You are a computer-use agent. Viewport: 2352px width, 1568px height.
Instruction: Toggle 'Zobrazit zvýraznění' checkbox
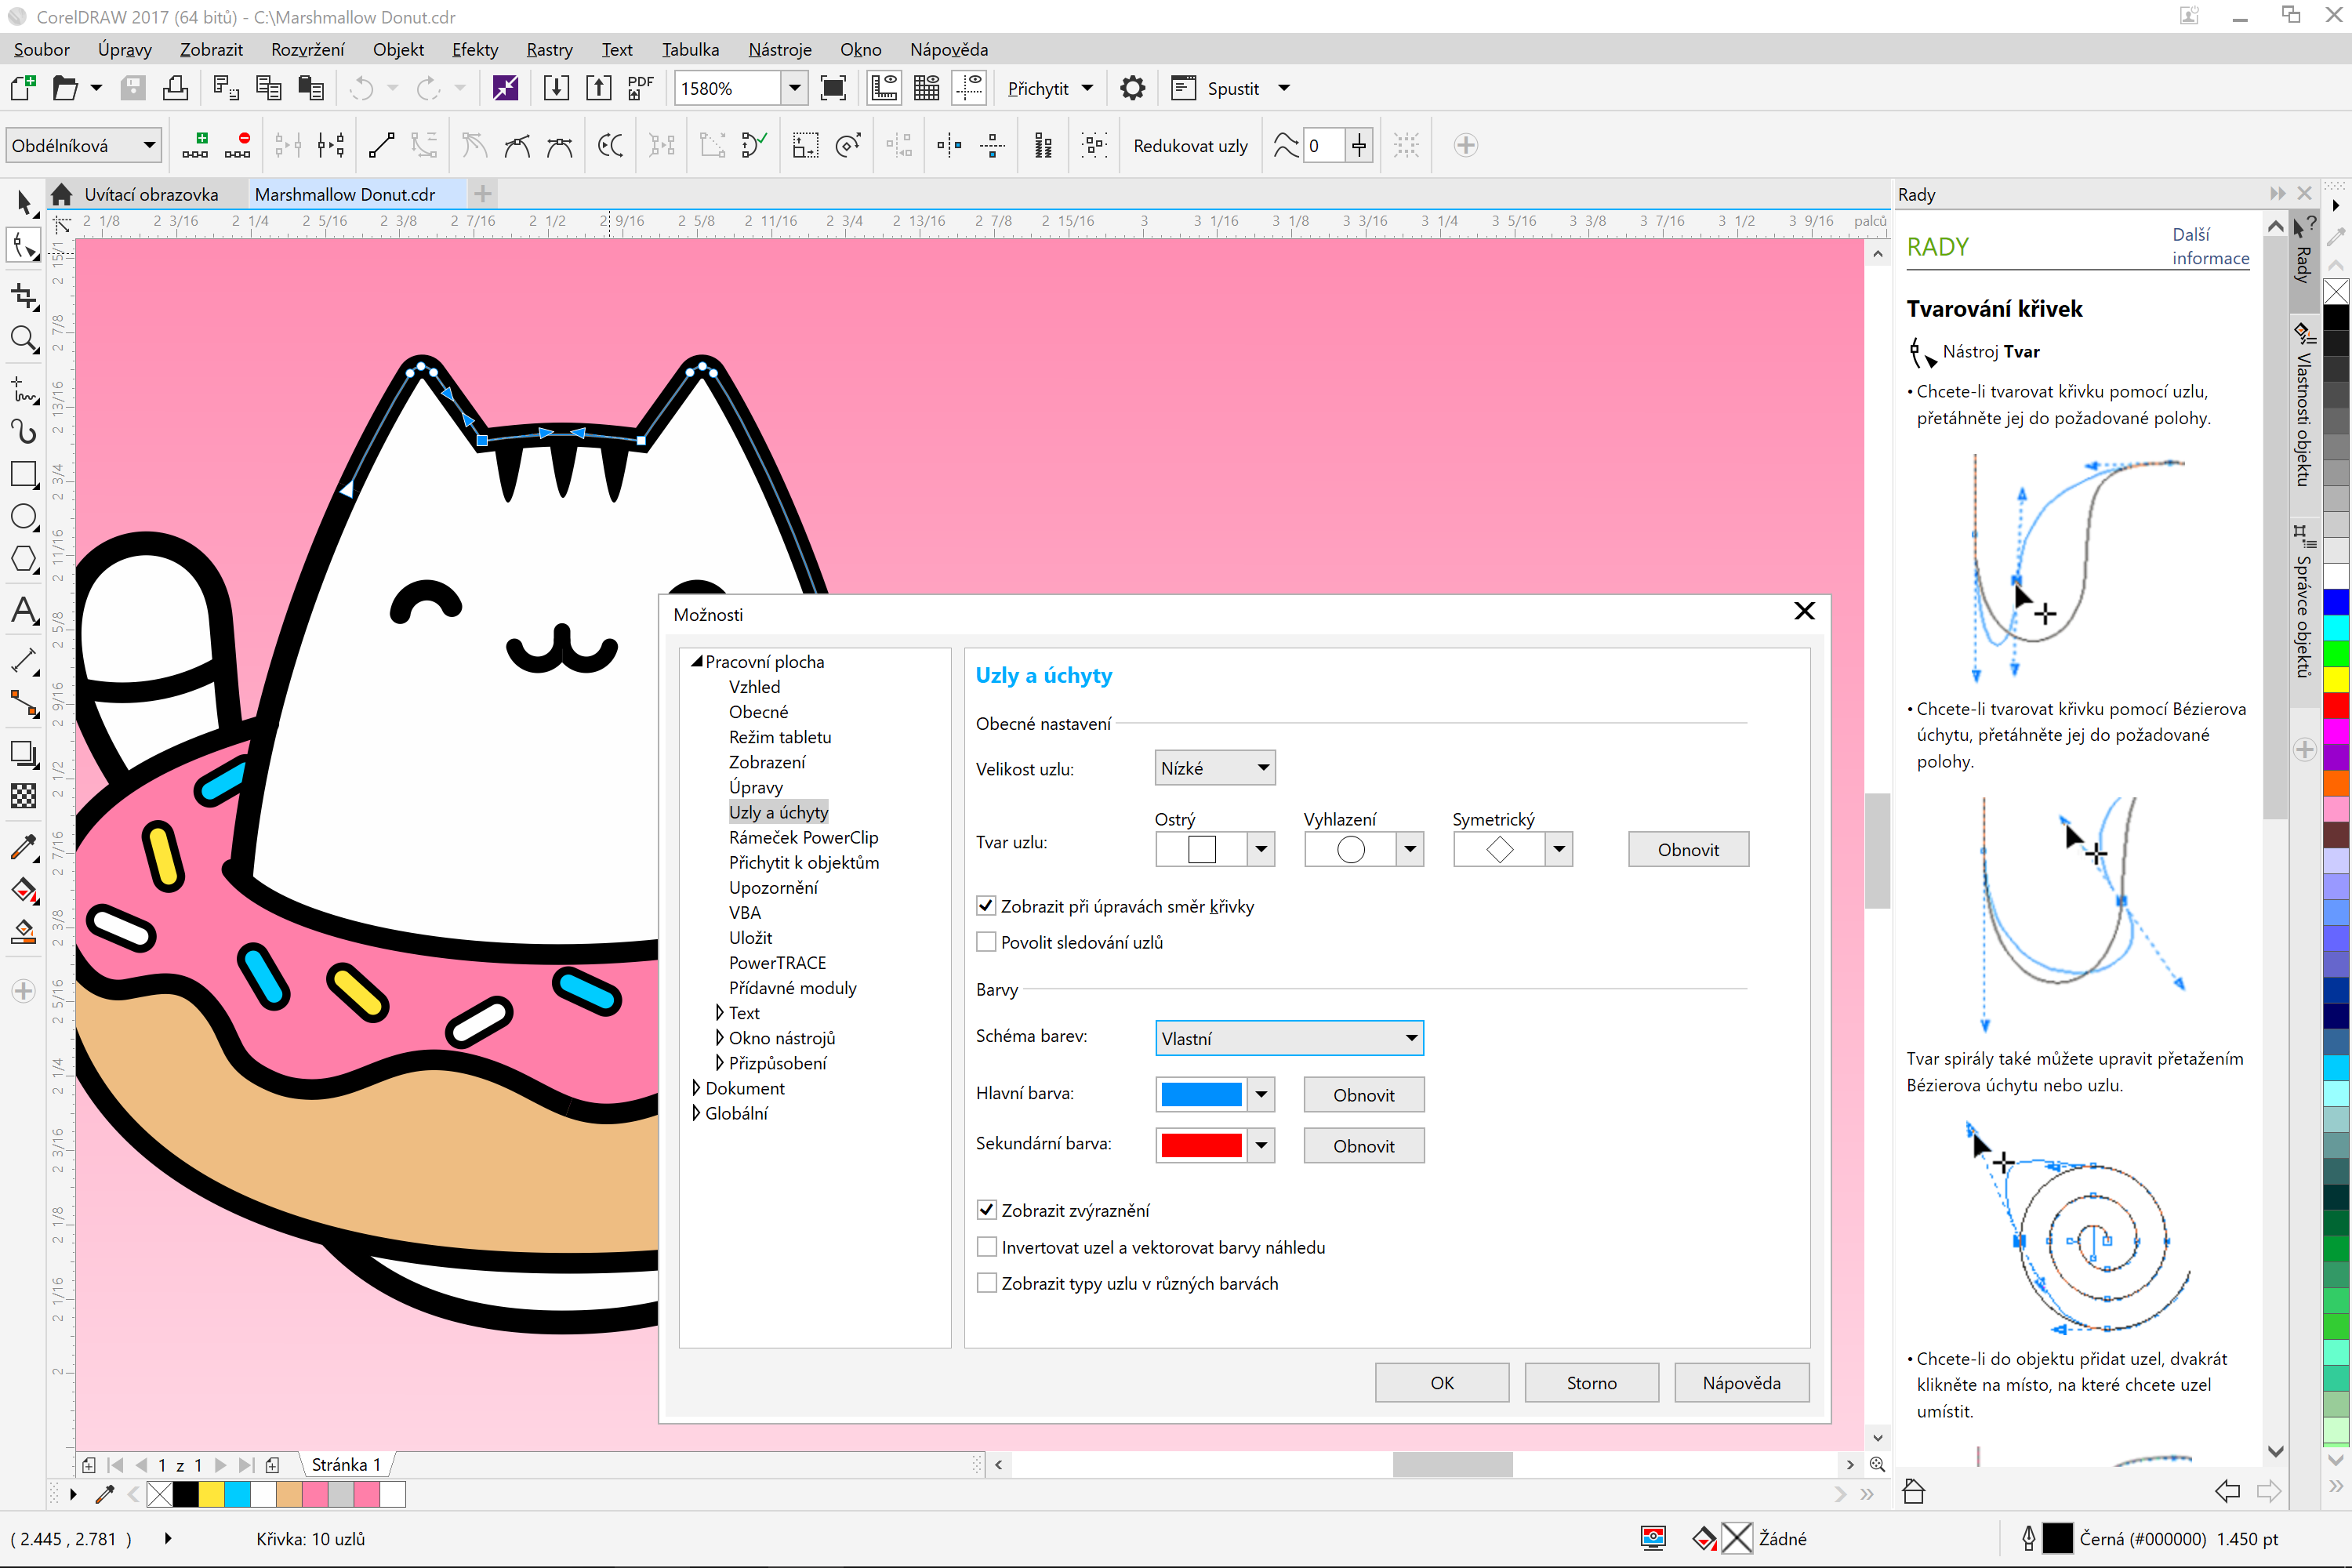point(986,1210)
